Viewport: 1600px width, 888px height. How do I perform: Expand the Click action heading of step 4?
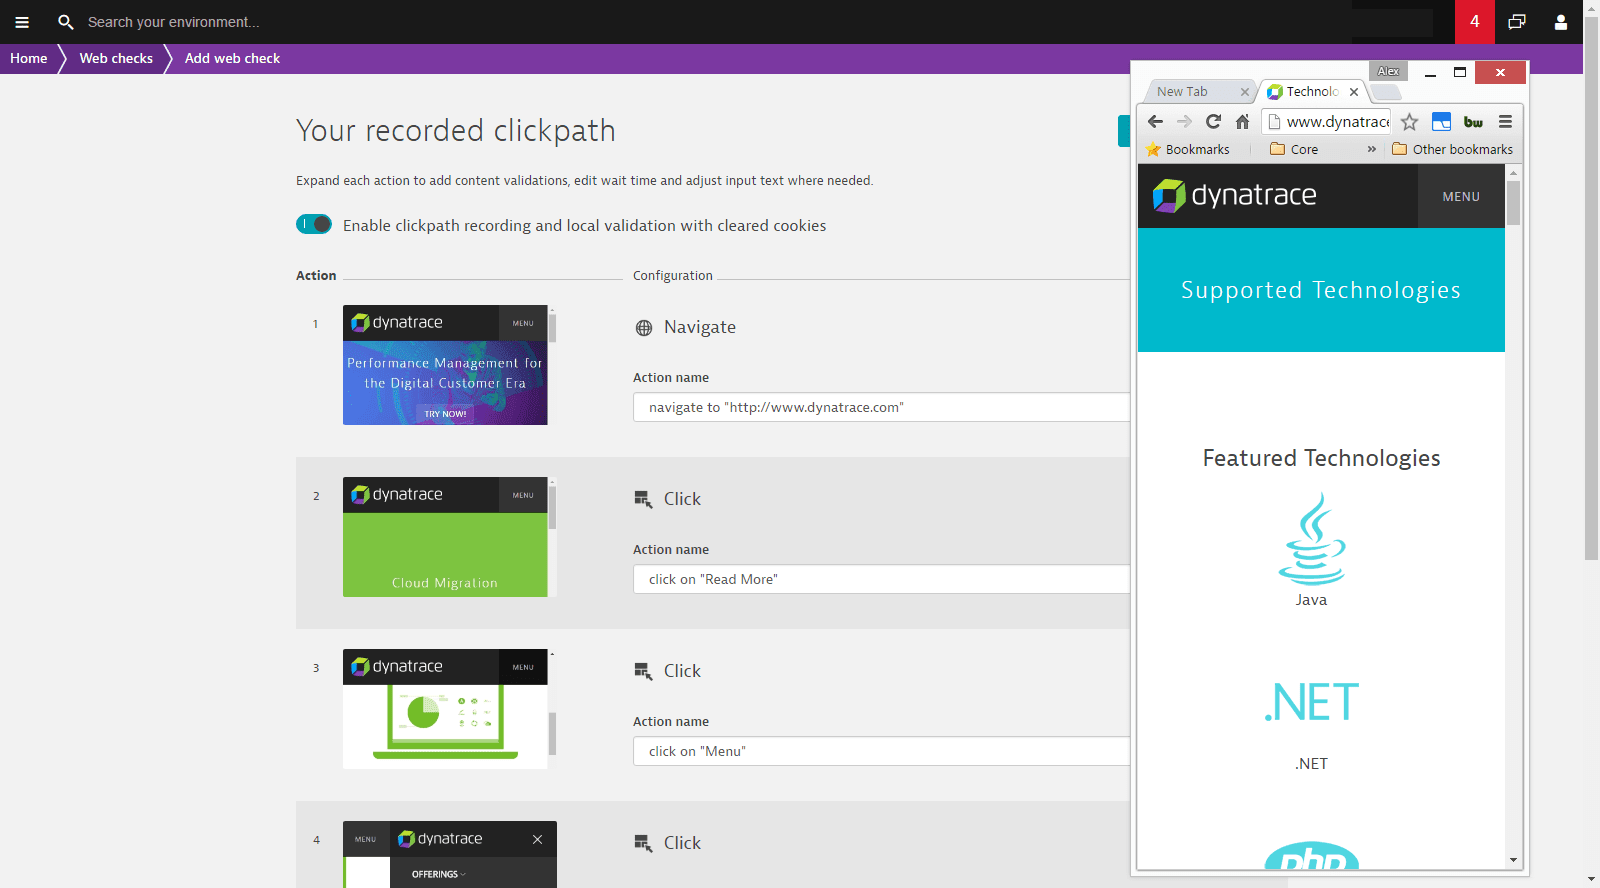[682, 843]
